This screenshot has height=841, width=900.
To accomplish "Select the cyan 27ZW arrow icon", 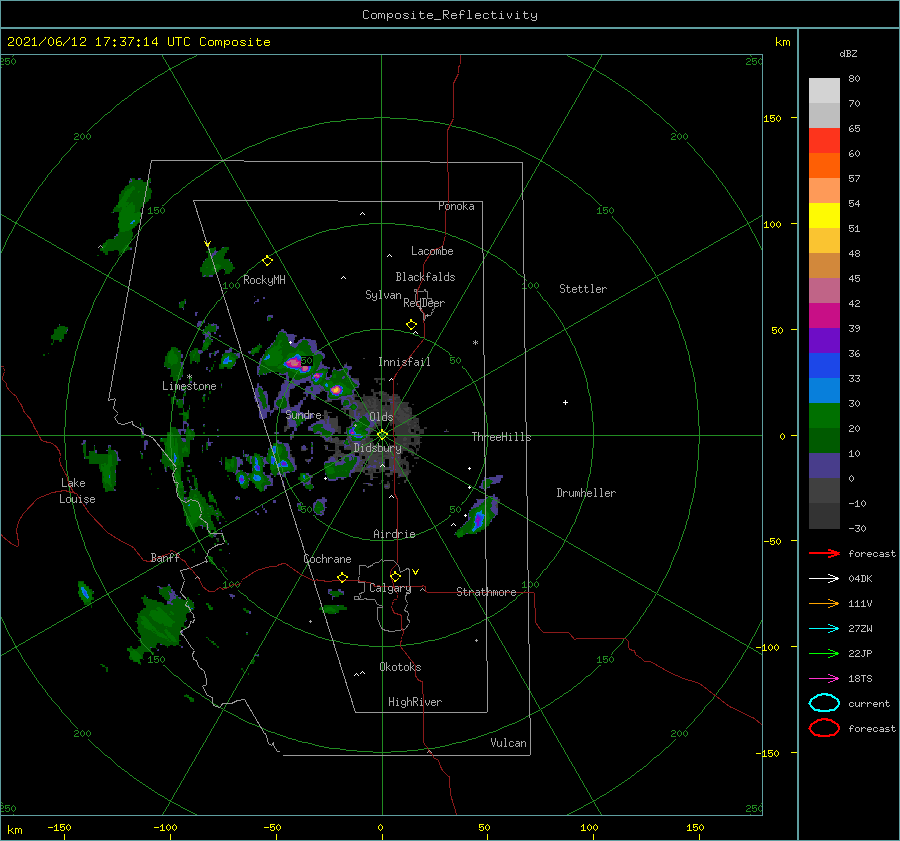I will click(824, 629).
